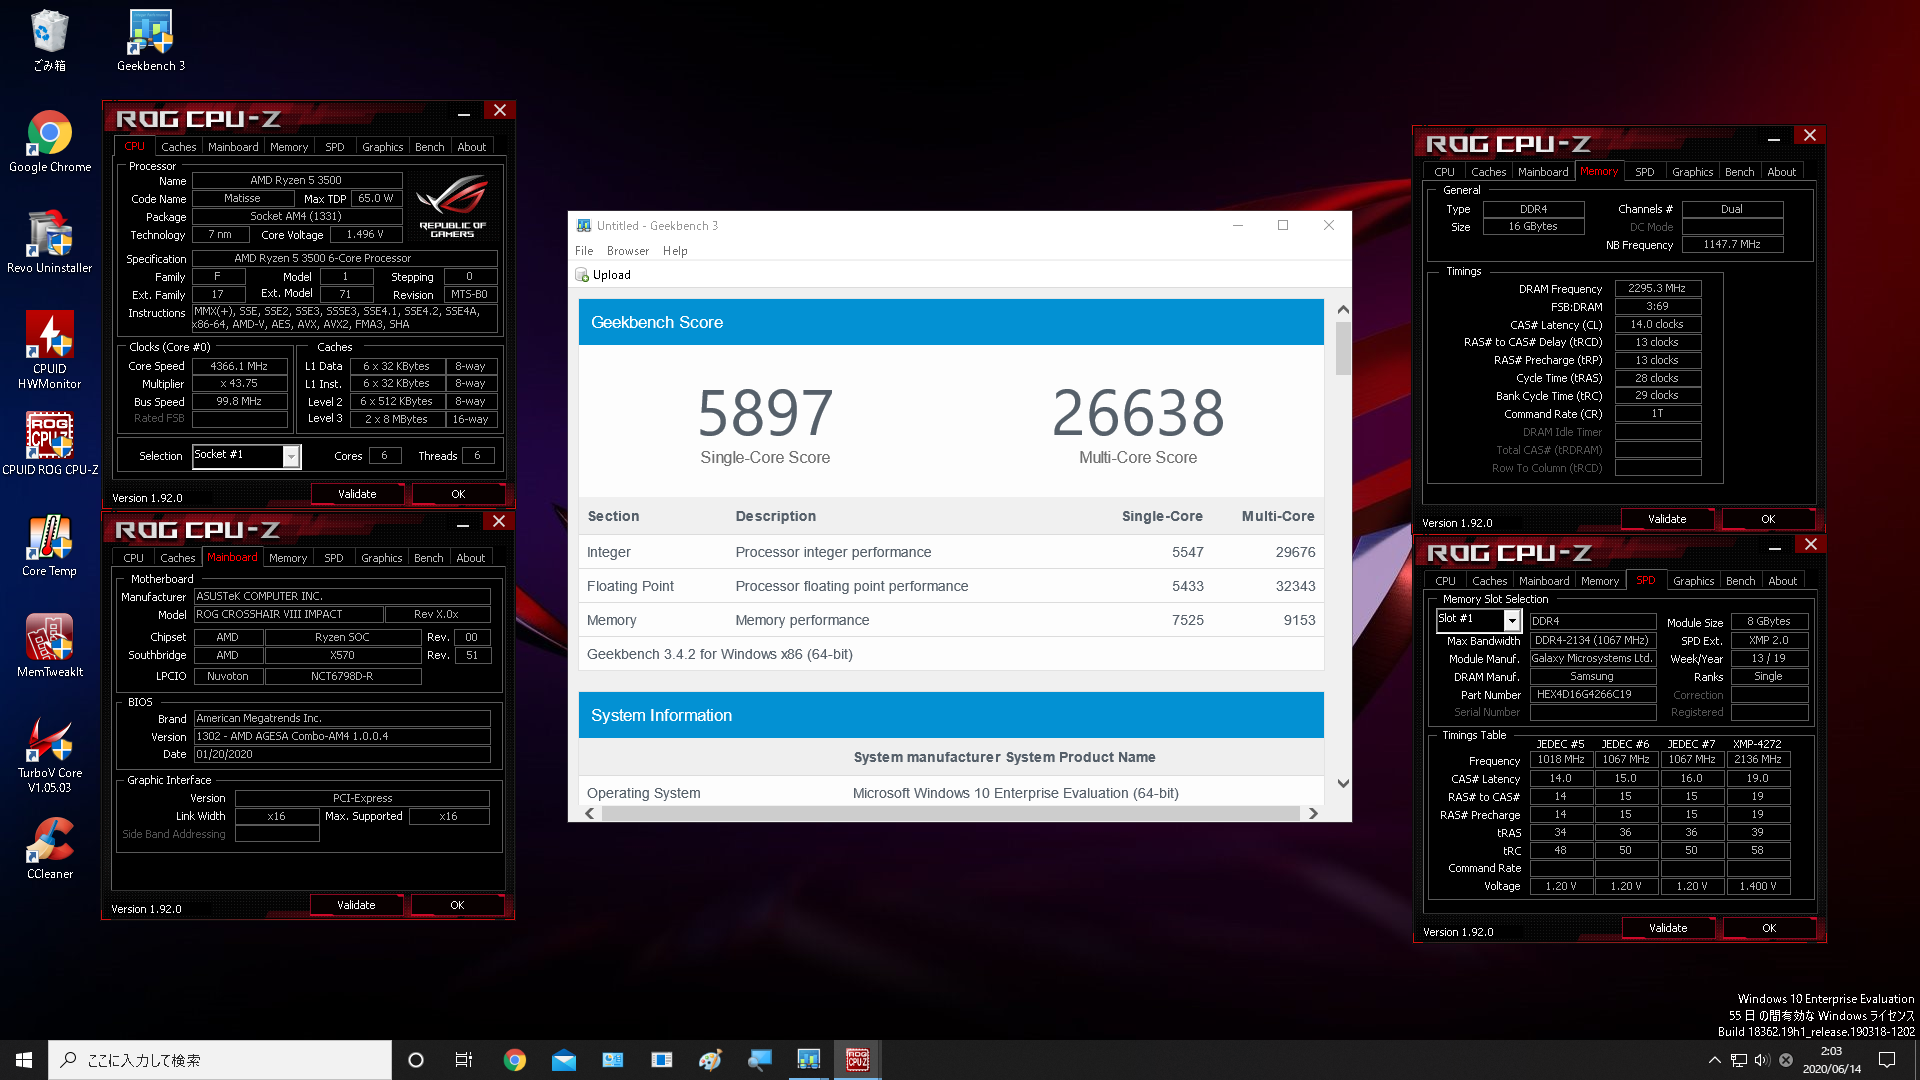Click Geekbench icon on taskbar
Screen dimensions: 1920x1080
pos(809,1060)
